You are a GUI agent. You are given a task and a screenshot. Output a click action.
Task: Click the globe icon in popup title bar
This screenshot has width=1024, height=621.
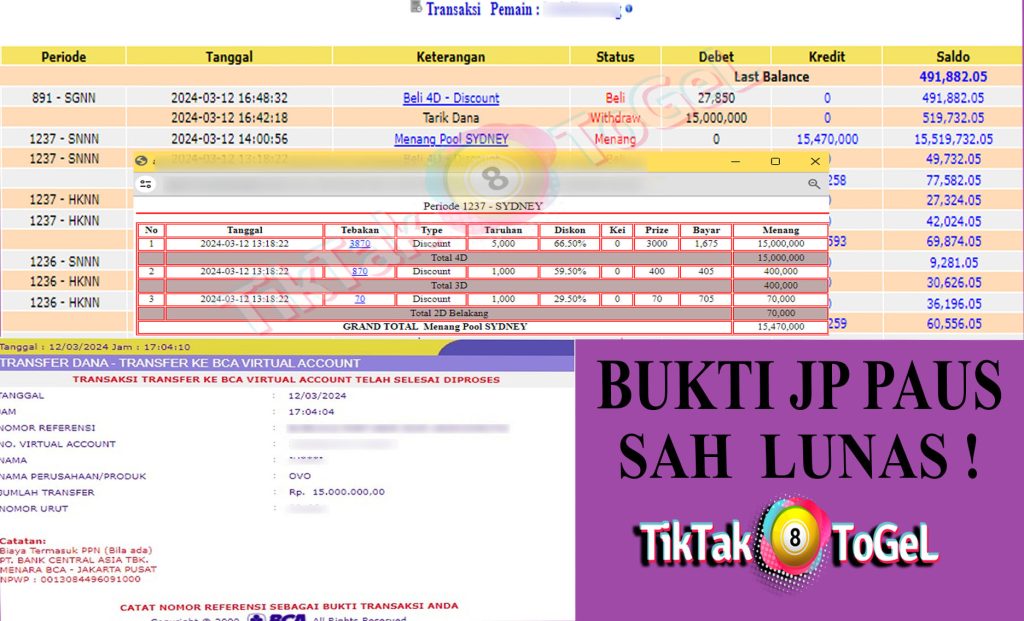141,161
